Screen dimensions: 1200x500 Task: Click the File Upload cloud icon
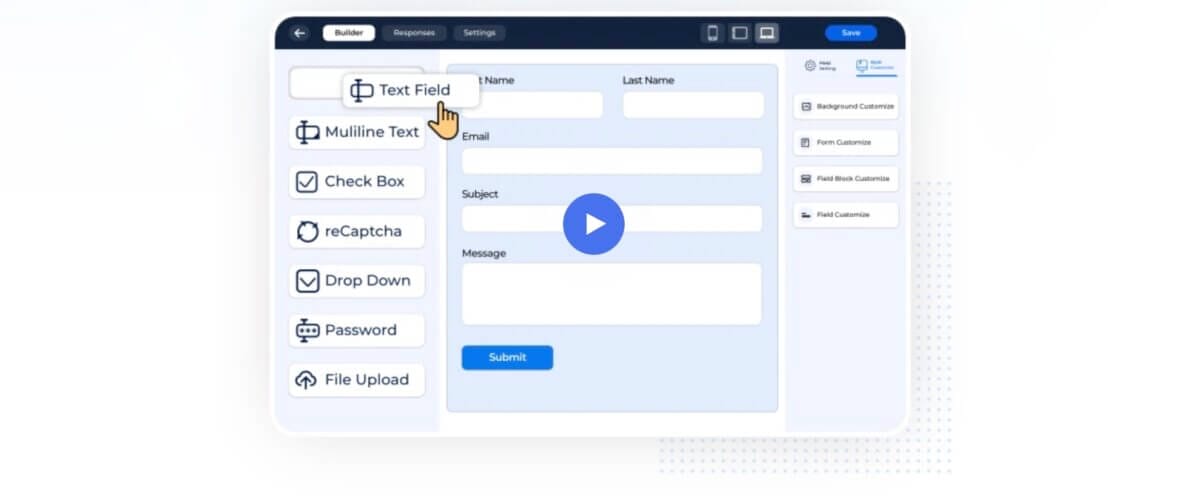click(x=307, y=380)
